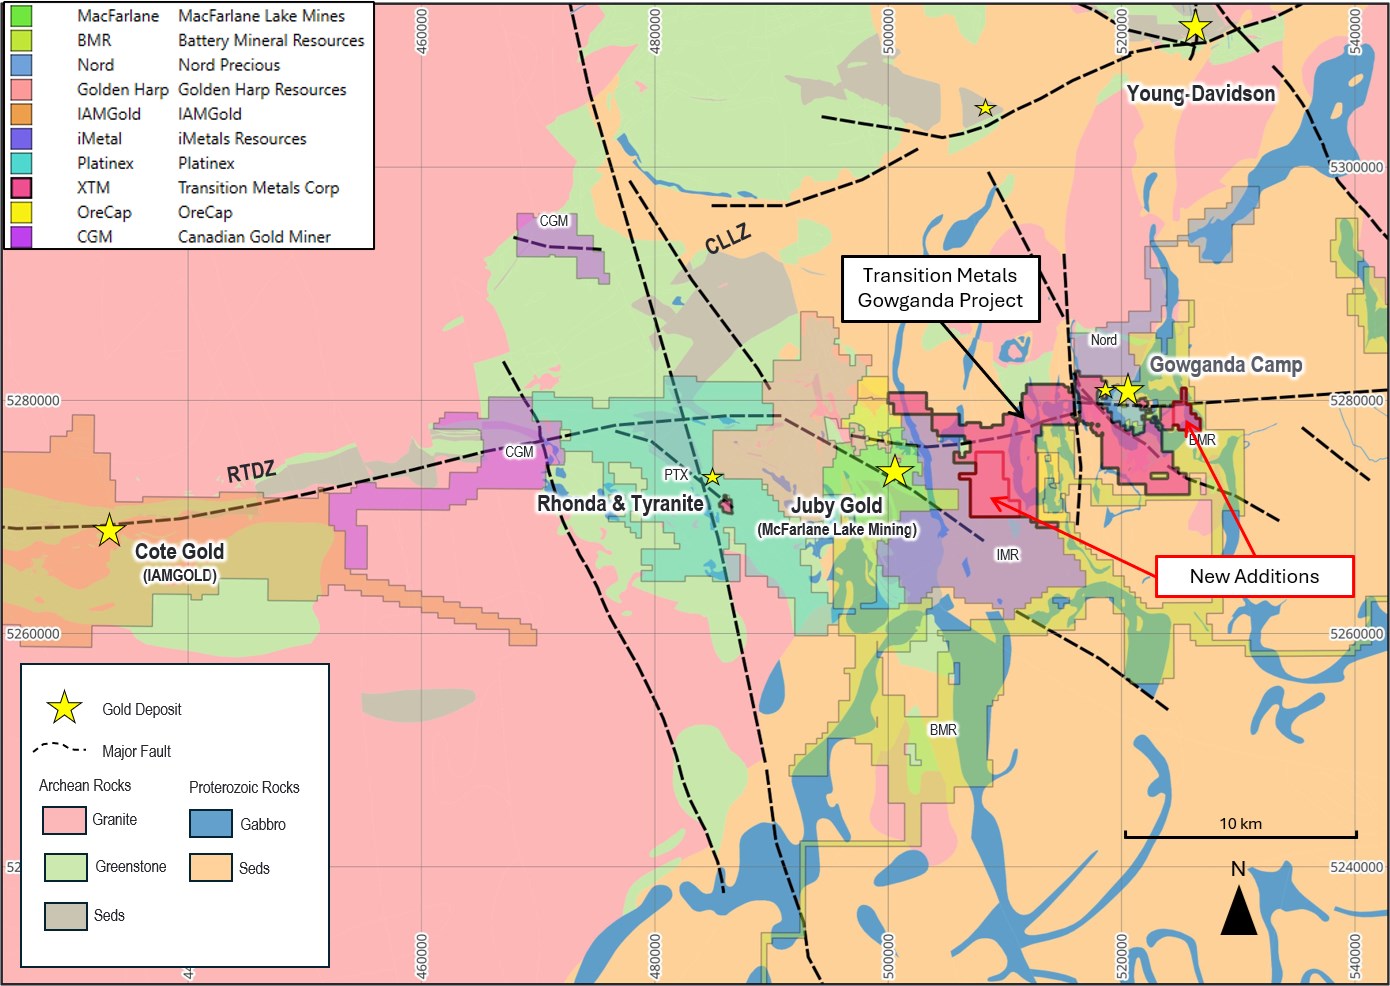Click the Proterozoic Seds orange swatch
1390x986 pixels.
coord(211,867)
